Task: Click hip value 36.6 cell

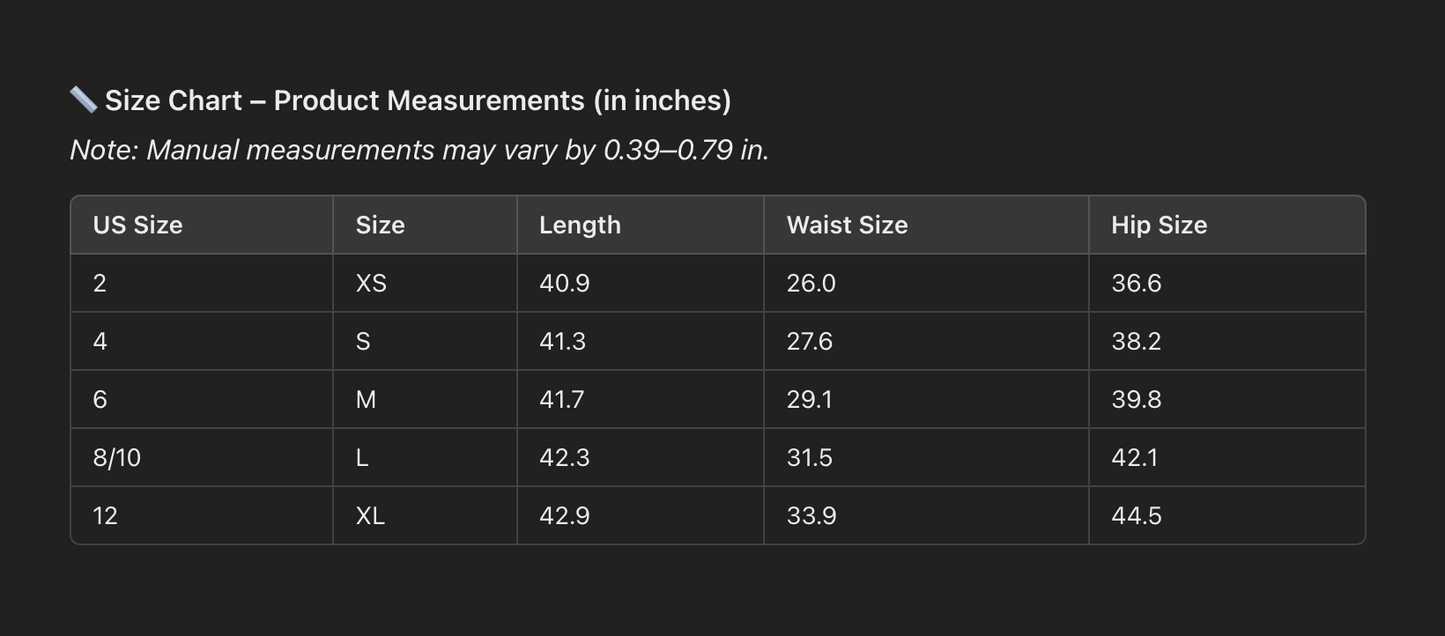Action: [1136, 283]
